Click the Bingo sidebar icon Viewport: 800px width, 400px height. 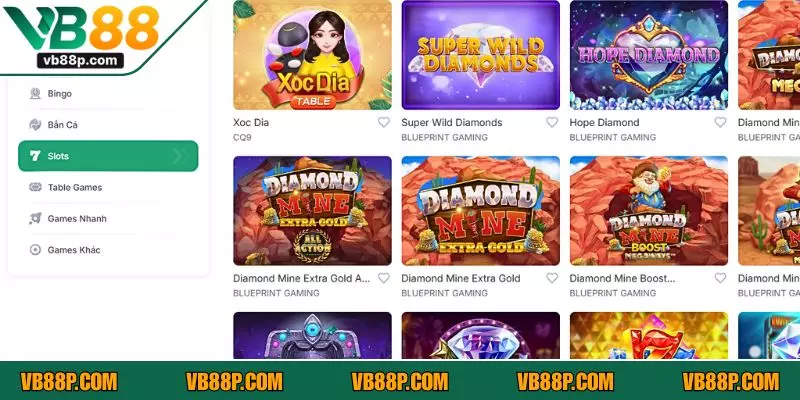click(x=35, y=93)
